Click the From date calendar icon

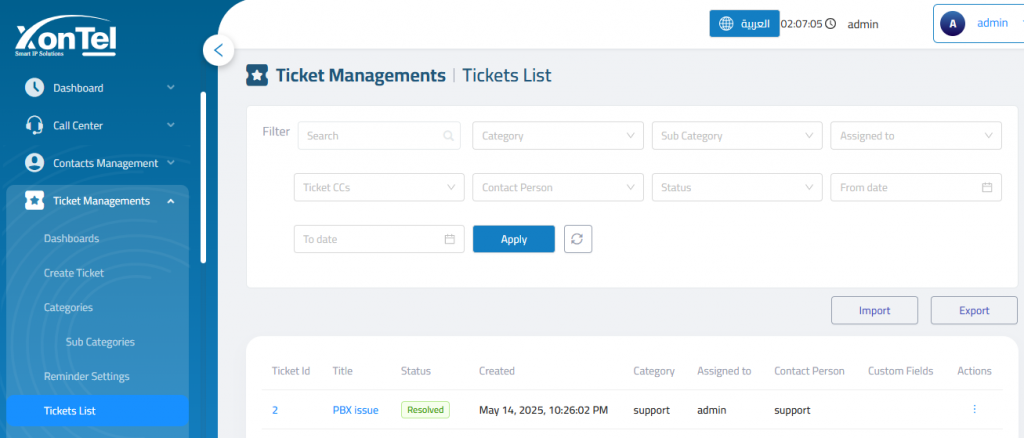(987, 187)
